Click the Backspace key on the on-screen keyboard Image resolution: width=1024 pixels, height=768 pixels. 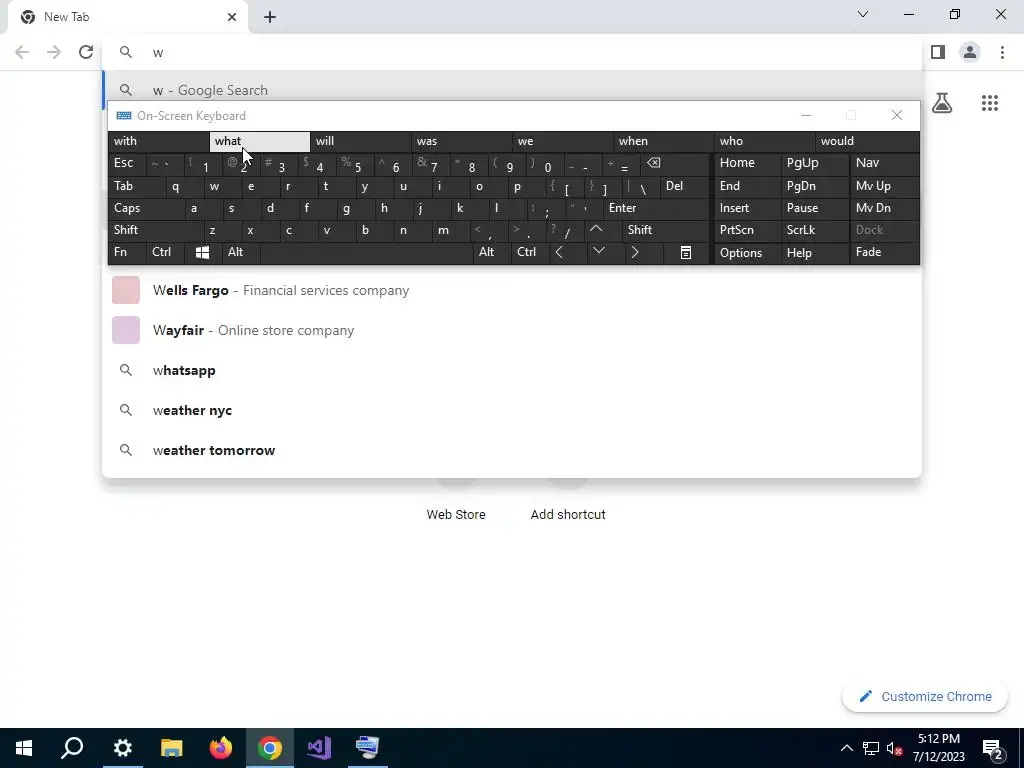pyautogui.click(x=675, y=163)
